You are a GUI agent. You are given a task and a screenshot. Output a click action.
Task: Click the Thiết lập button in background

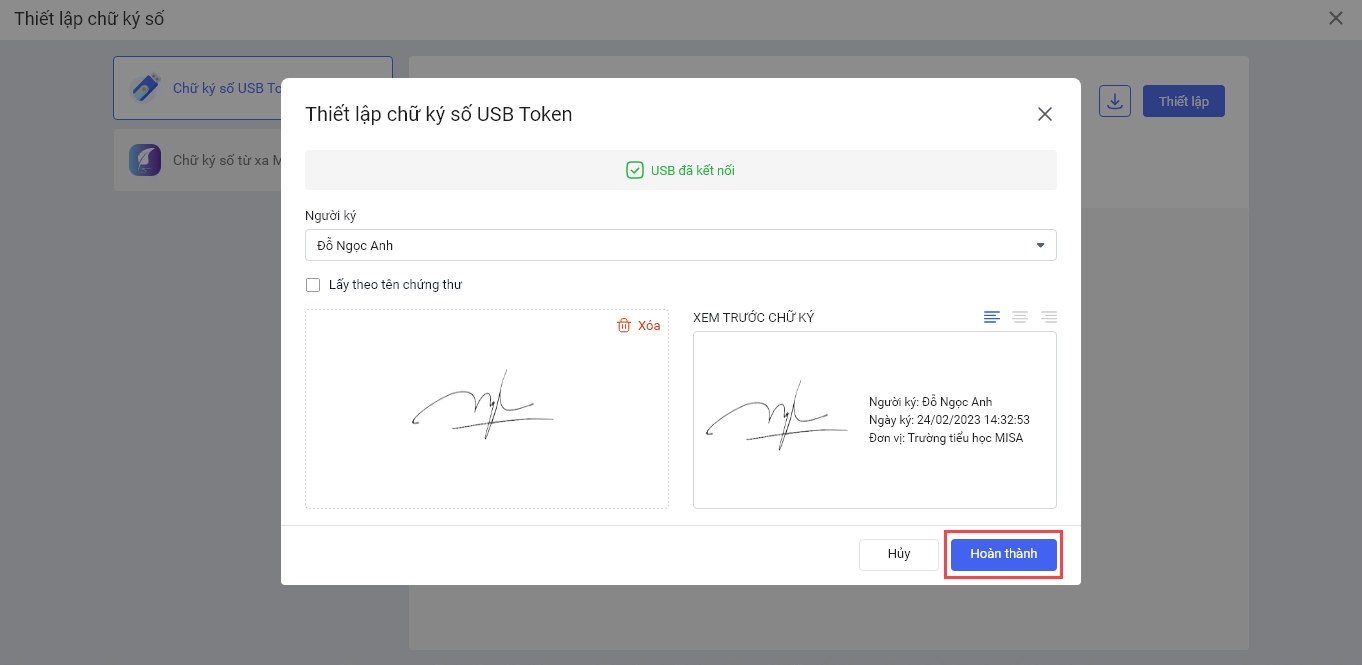point(1184,101)
